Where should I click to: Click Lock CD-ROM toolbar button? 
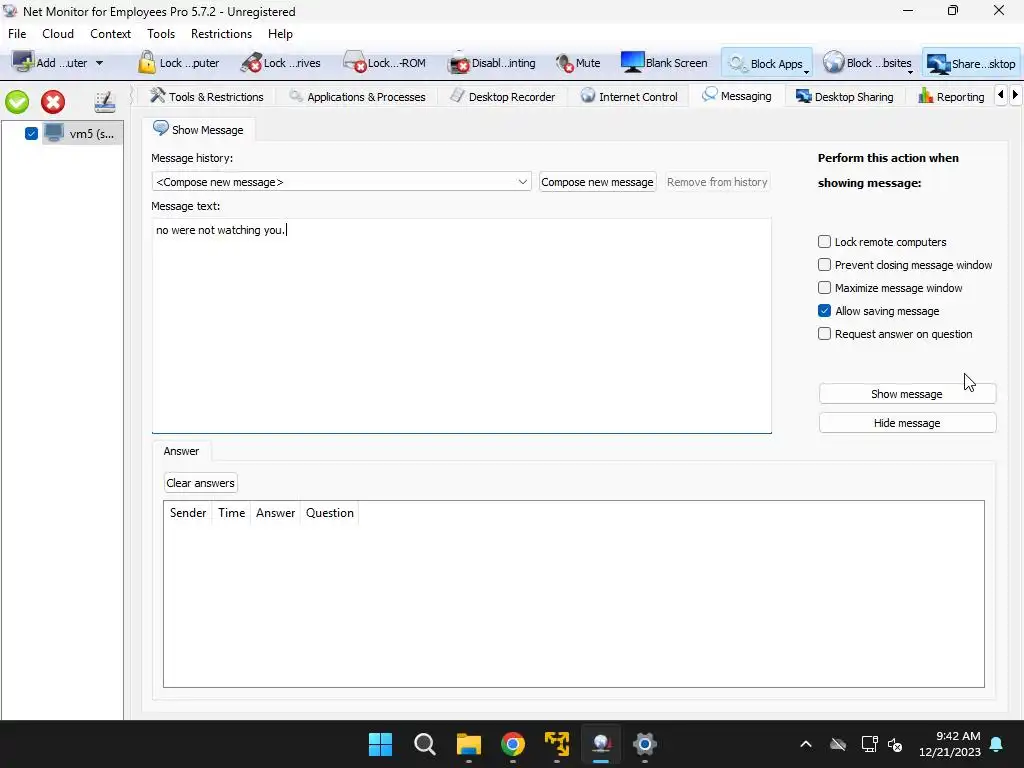coord(385,63)
